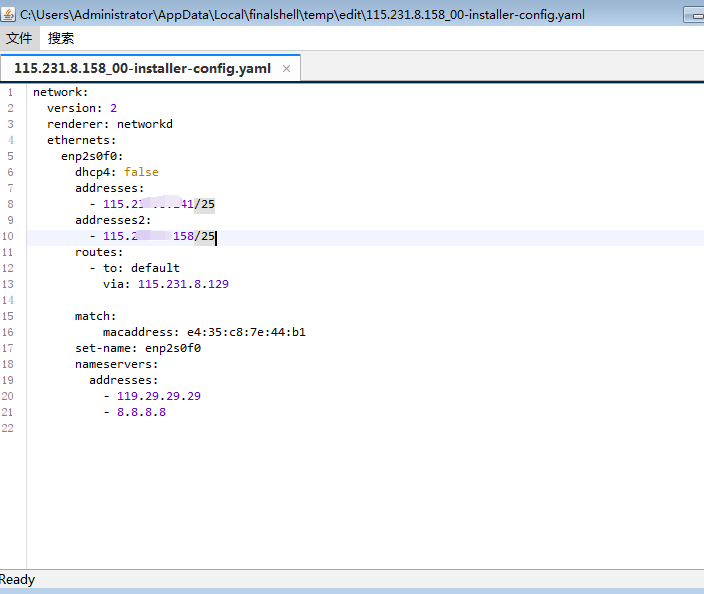Place cursor on "set-name: enp2s0f0" line
Screen dimensions: 704x594
pyautogui.click(x=138, y=348)
